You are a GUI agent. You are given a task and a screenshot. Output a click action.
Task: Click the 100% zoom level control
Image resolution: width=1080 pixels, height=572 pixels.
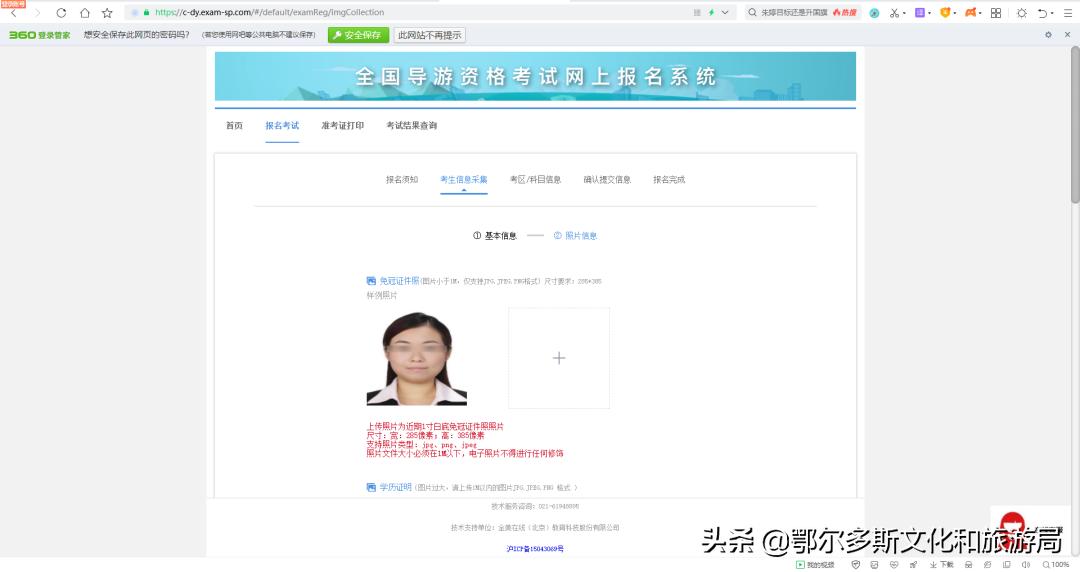pyautogui.click(x=1055, y=564)
